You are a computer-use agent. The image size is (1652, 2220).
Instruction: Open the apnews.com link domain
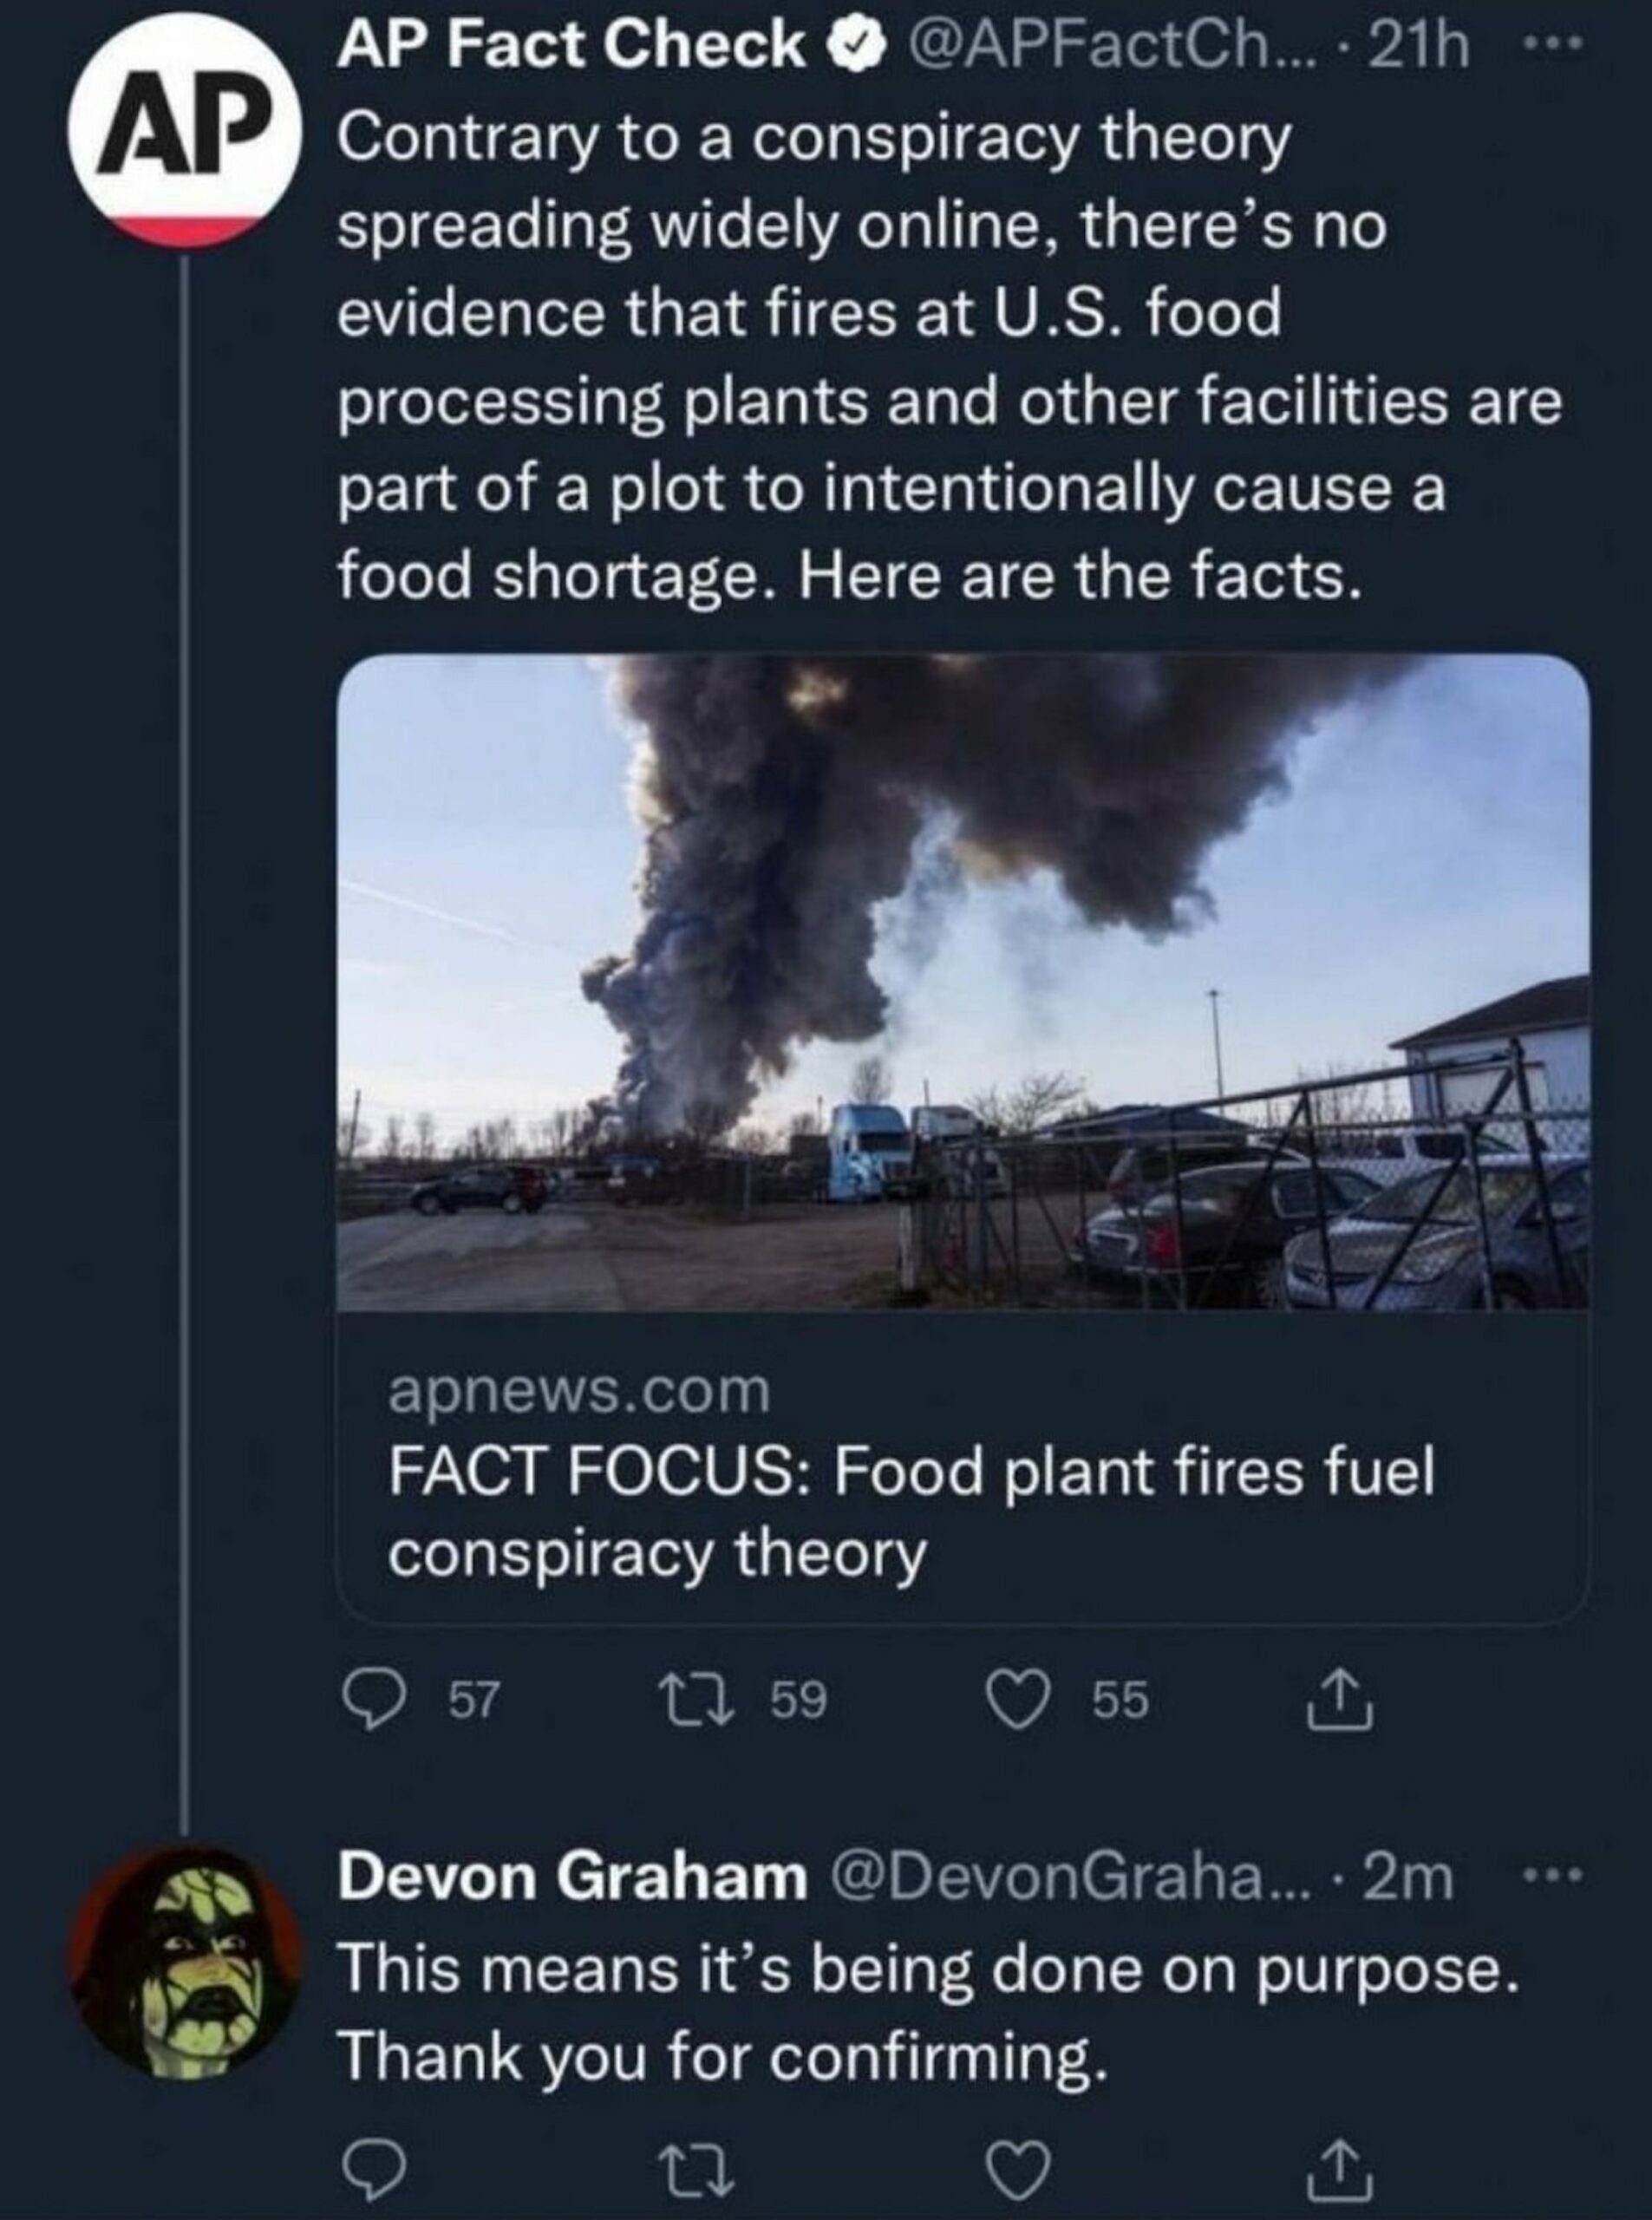(579, 1392)
